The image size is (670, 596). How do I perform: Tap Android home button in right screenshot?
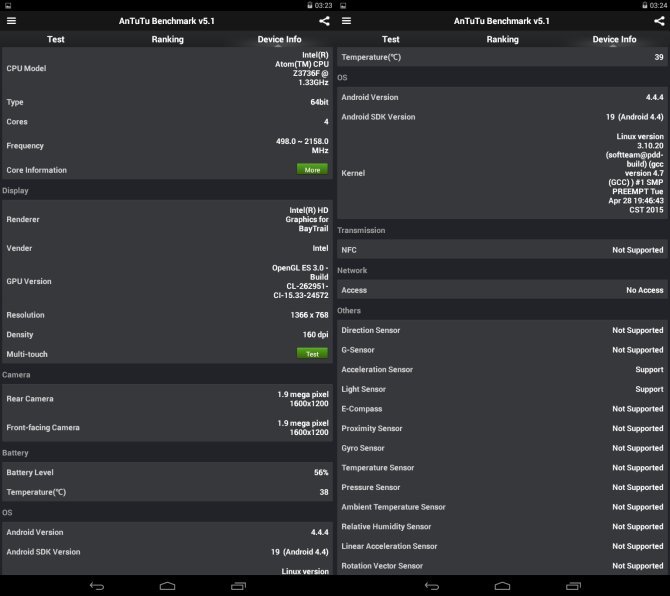[x=502, y=586]
